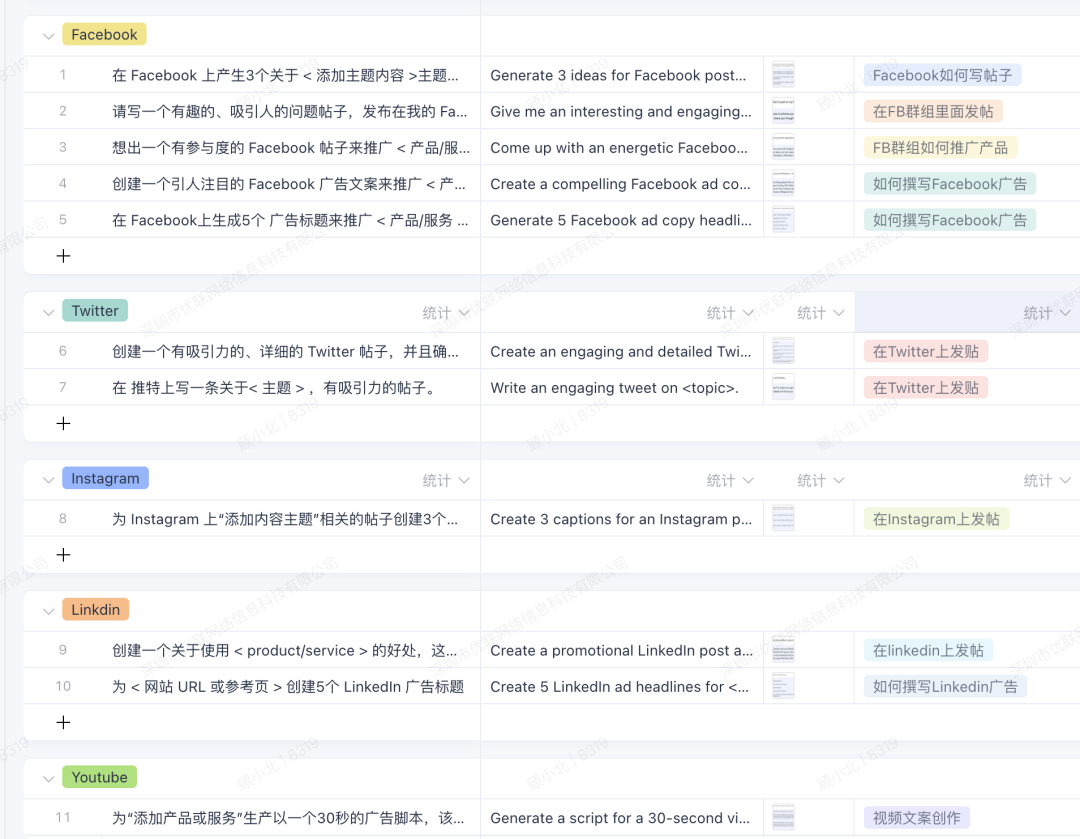This screenshot has height=839, width=1080.
Task: Collapse the Facebook group chevron
Action: click(x=48, y=35)
